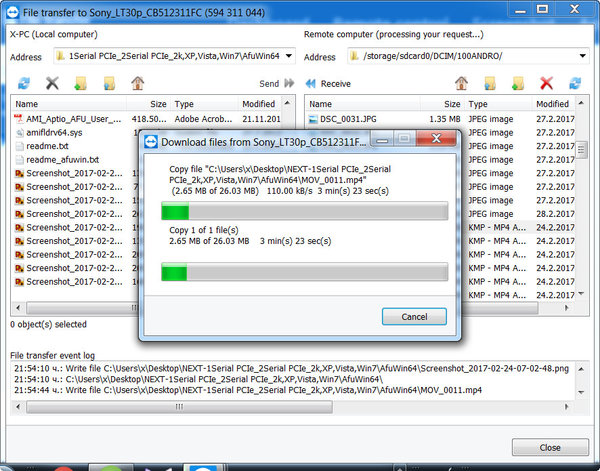Screen dimensions: 600x471
Task: Click the Close button of the file transfer window
Action: point(550,447)
